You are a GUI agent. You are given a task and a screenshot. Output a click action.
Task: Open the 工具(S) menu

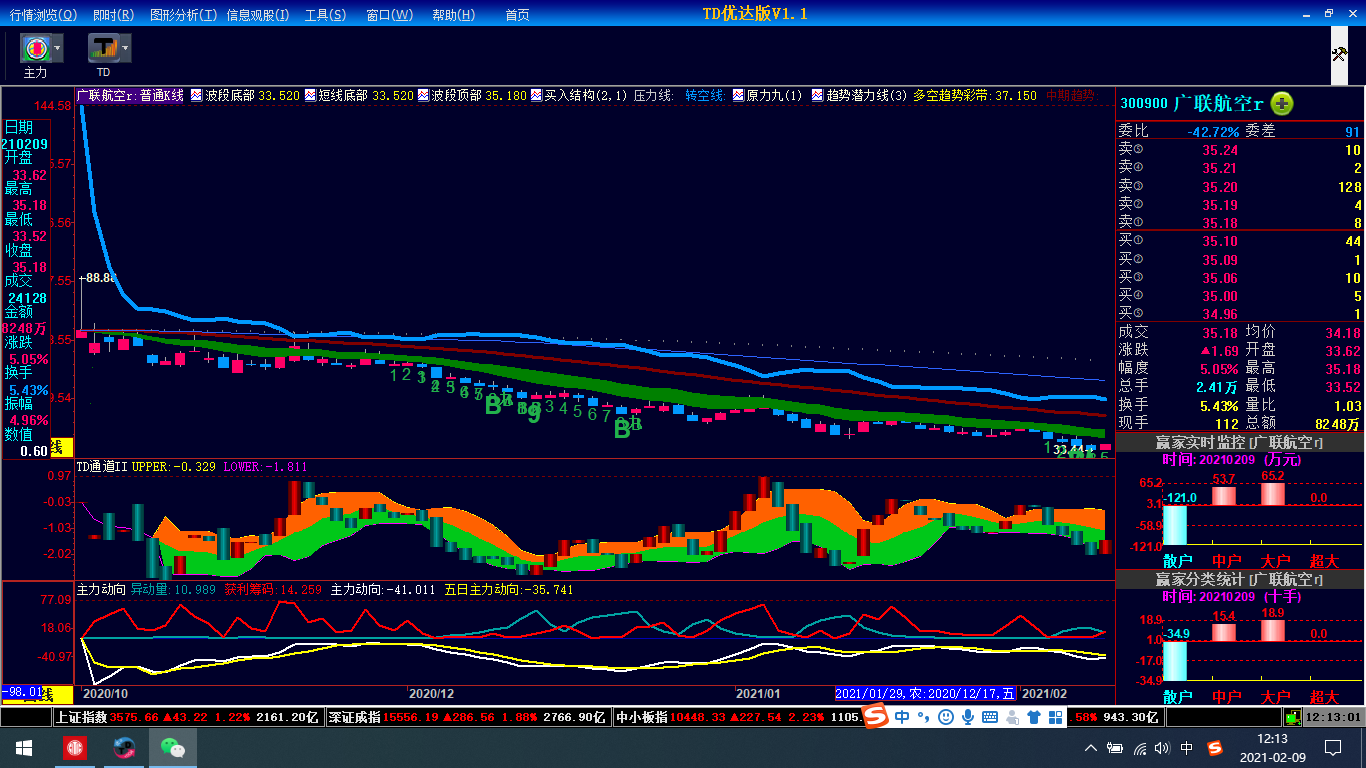click(x=326, y=15)
